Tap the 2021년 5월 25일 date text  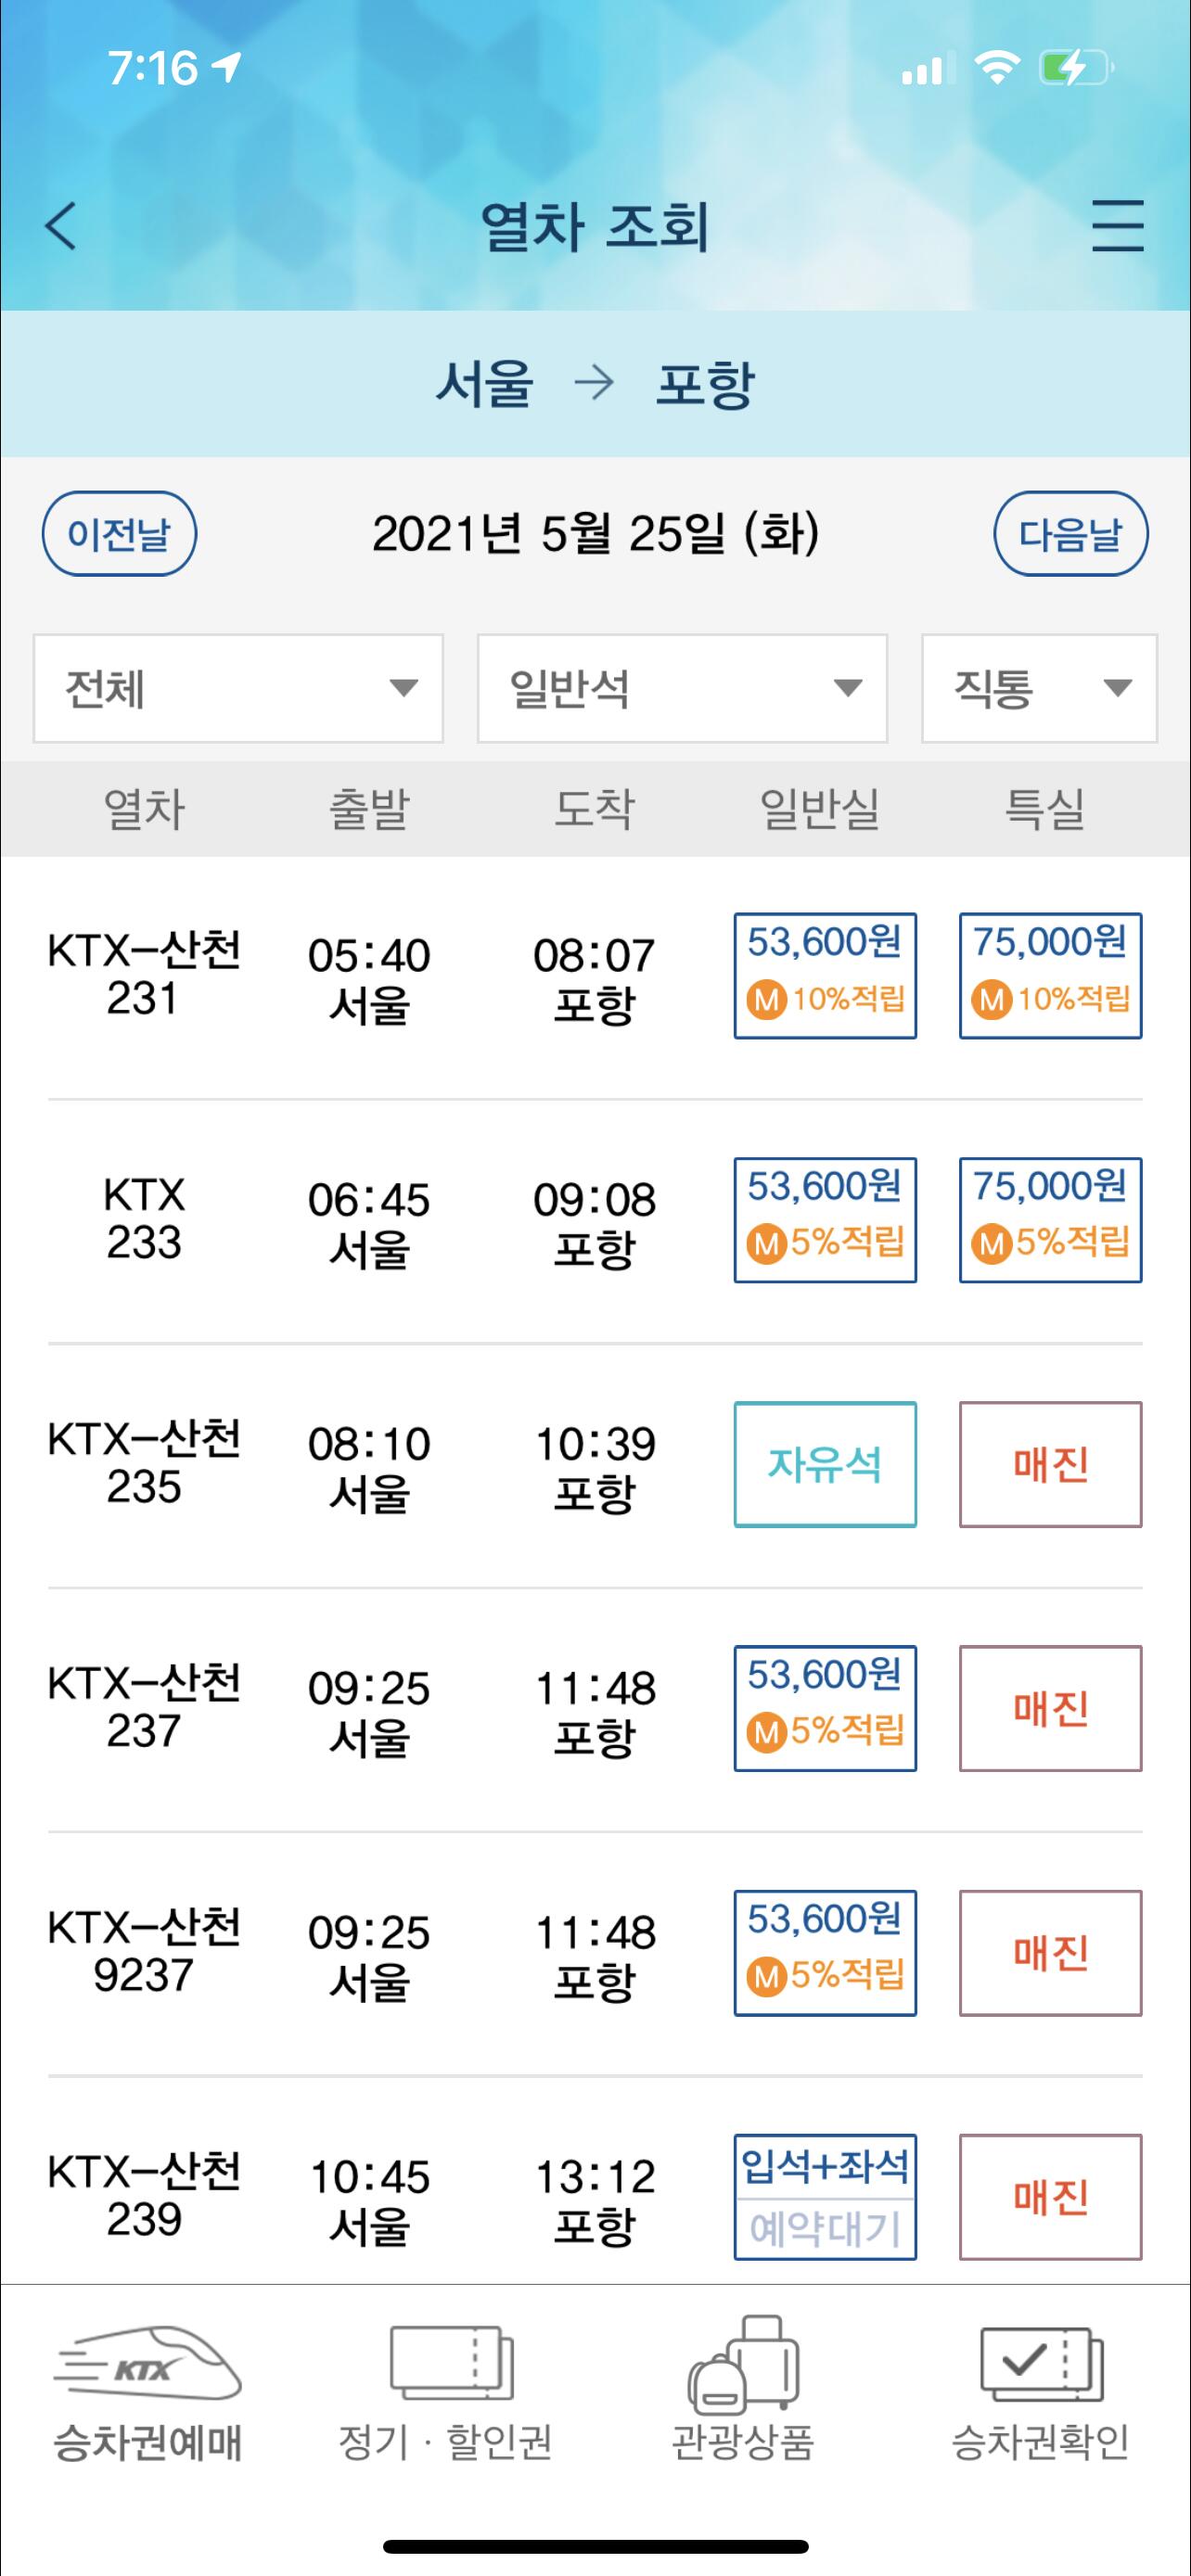click(x=595, y=534)
